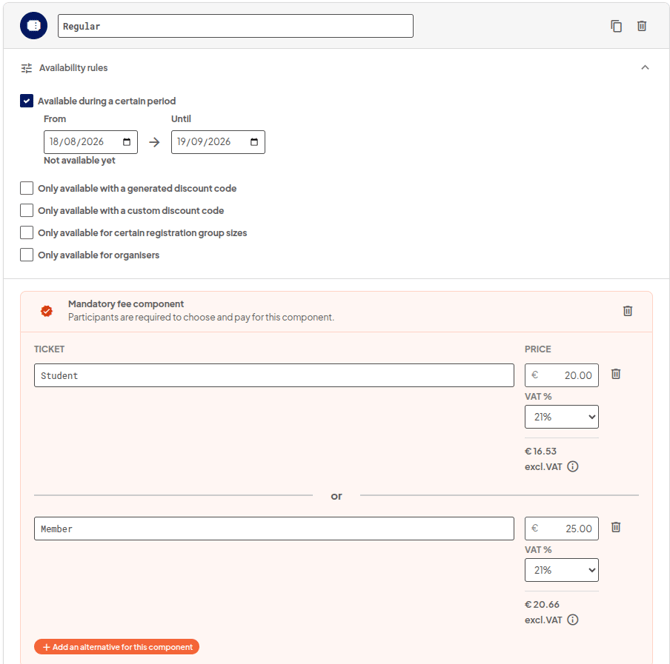670x664 pixels.
Task: Click the Member price field
Action: pos(561,528)
